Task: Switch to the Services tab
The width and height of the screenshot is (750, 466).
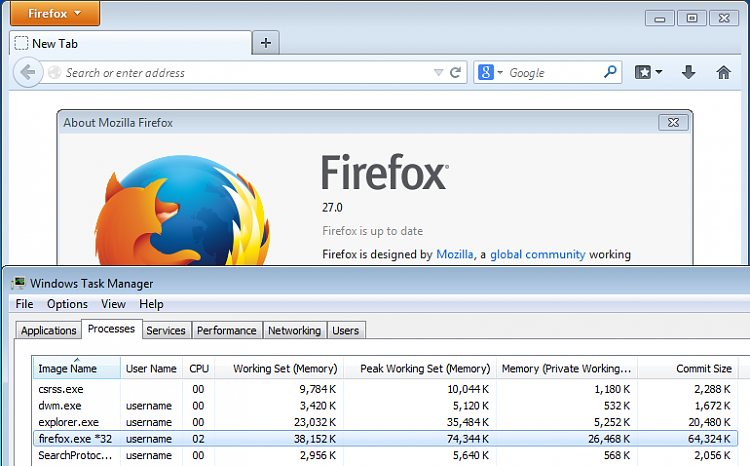Action: (166, 331)
